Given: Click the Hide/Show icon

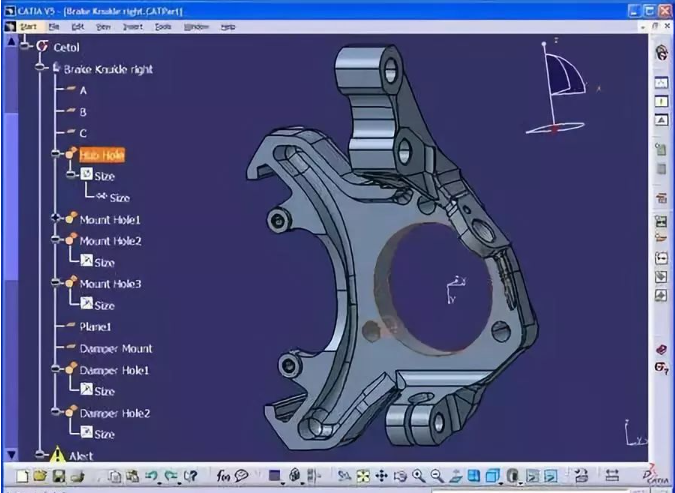Looking at the screenshot, I should (x=532, y=476).
